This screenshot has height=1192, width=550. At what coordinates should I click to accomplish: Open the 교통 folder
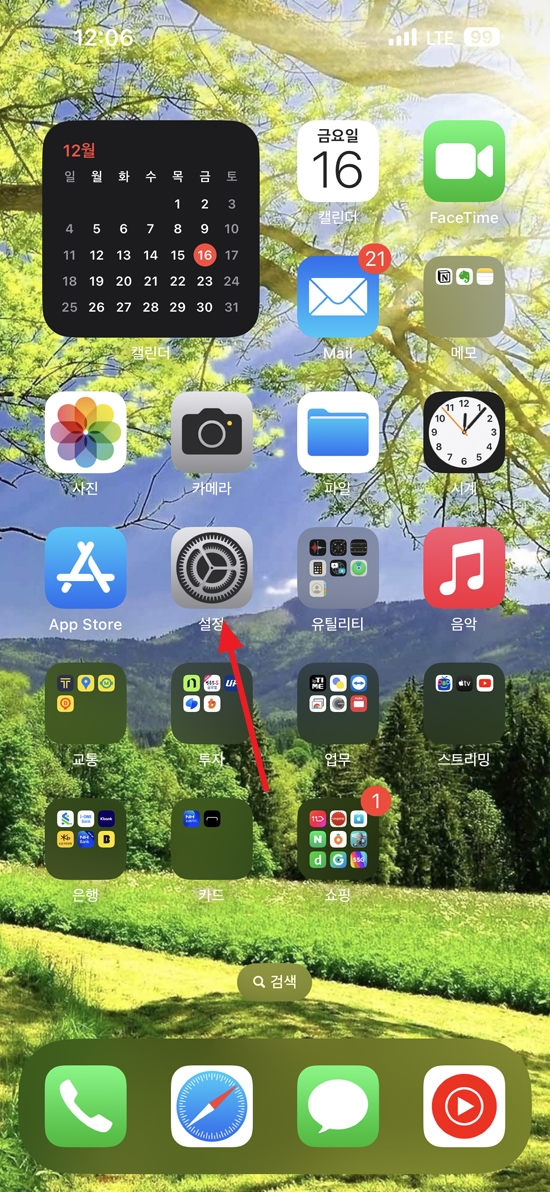tap(86, 703)
